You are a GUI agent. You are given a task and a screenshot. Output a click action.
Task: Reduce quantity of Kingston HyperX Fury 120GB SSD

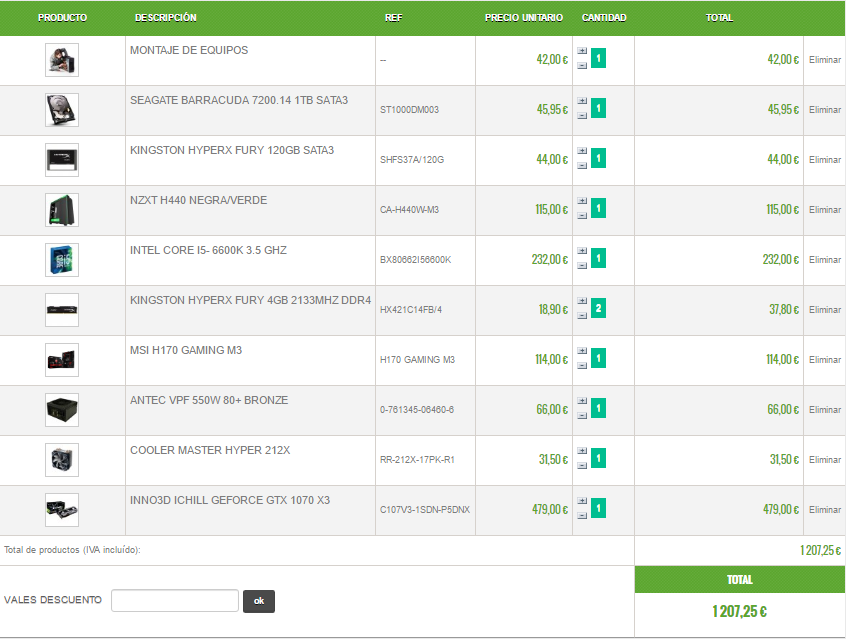pyautogui.click(x=582, y=165)
